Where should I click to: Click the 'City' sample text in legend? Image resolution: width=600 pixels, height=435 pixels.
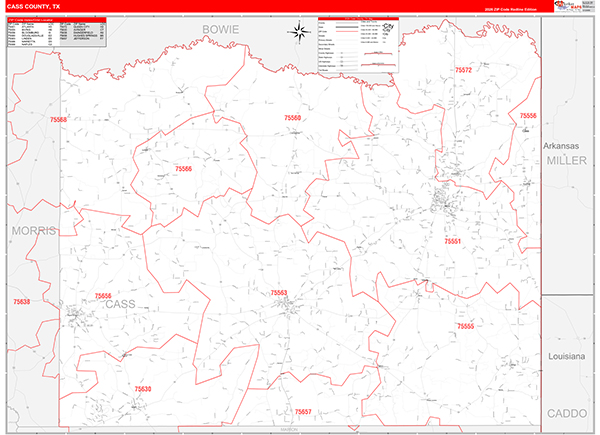point(389,26)
